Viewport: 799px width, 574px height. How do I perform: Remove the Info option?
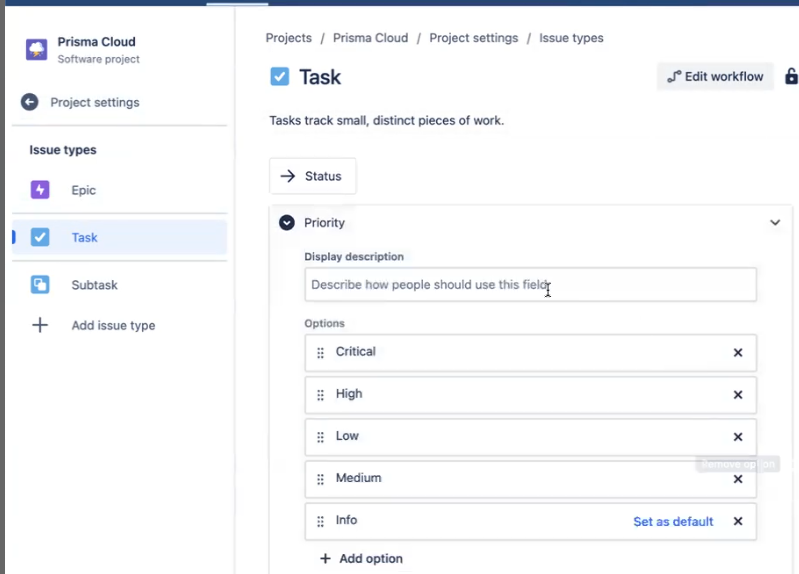pos(738,521)
